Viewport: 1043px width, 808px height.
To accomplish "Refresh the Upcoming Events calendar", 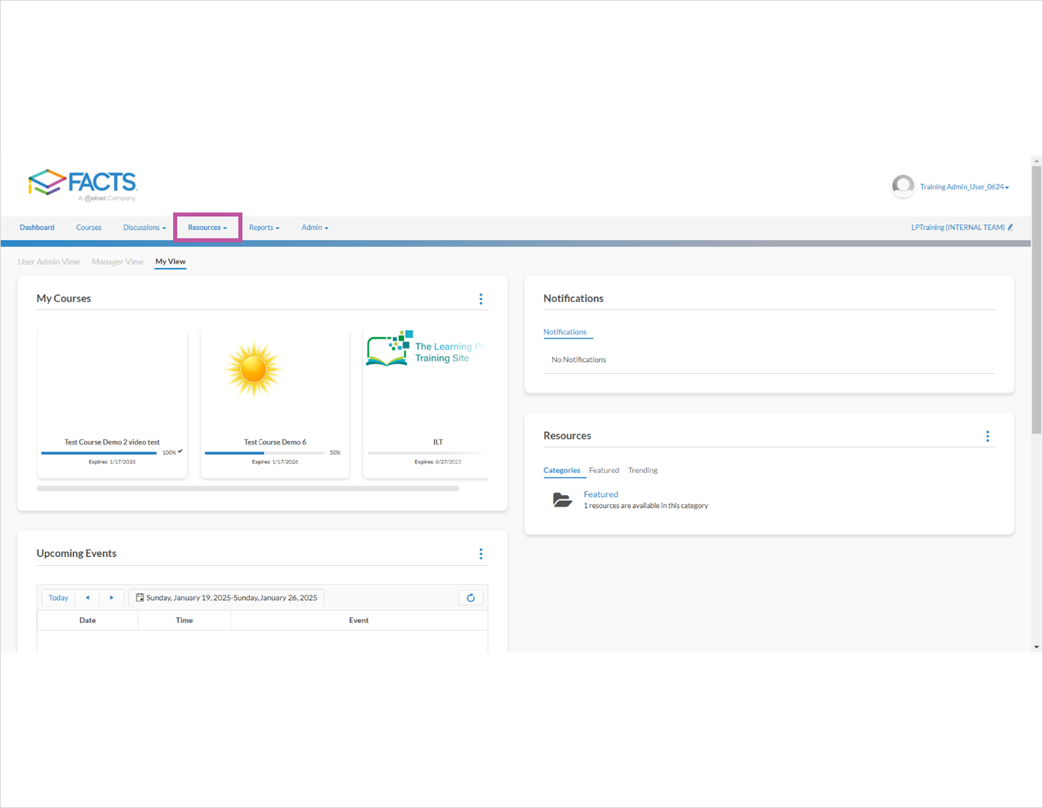I will pos(470,597).
